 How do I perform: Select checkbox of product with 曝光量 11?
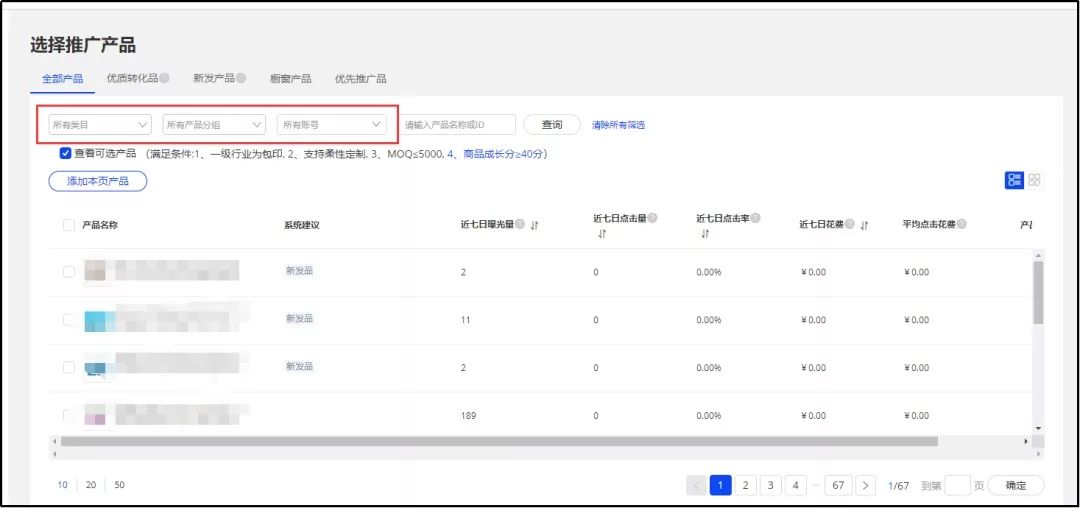tap(69, 319)
